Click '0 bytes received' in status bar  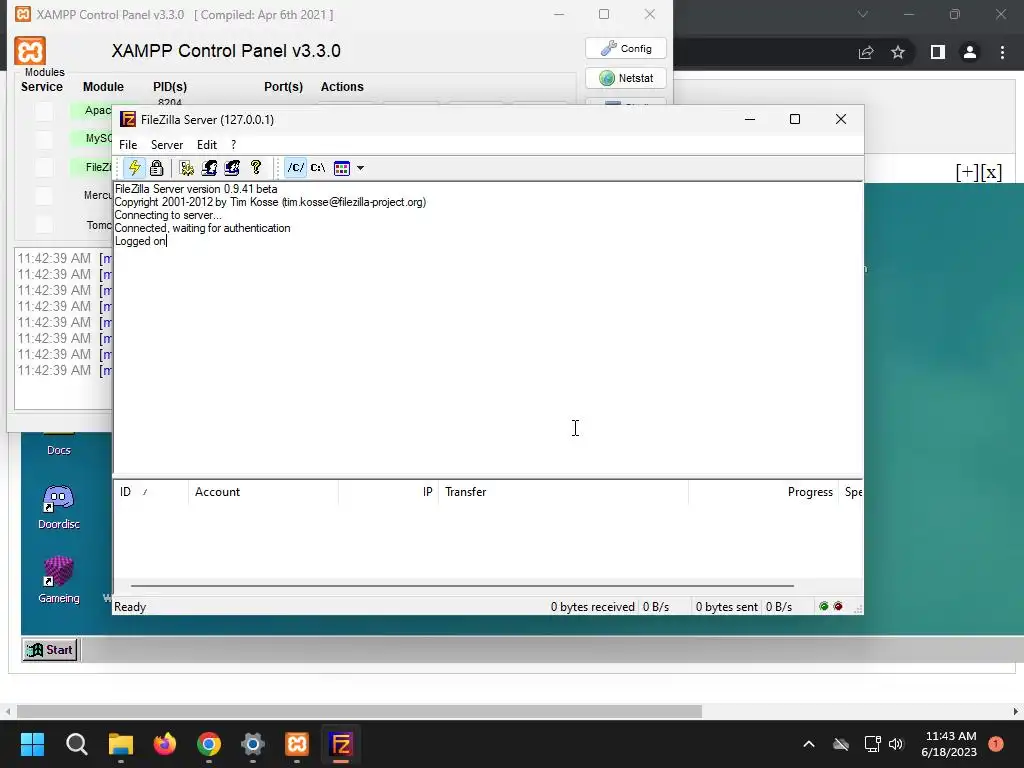[592, 607]
